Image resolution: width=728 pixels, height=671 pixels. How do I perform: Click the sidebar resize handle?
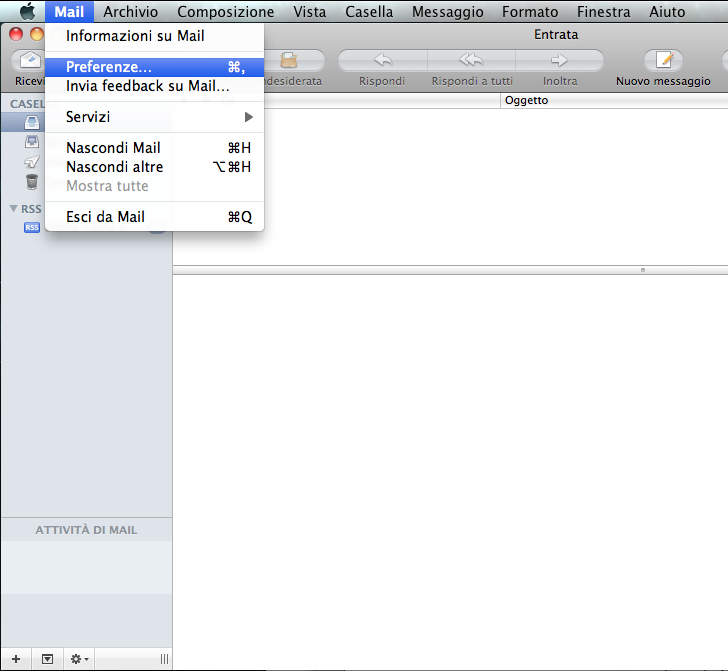point(164,659)
